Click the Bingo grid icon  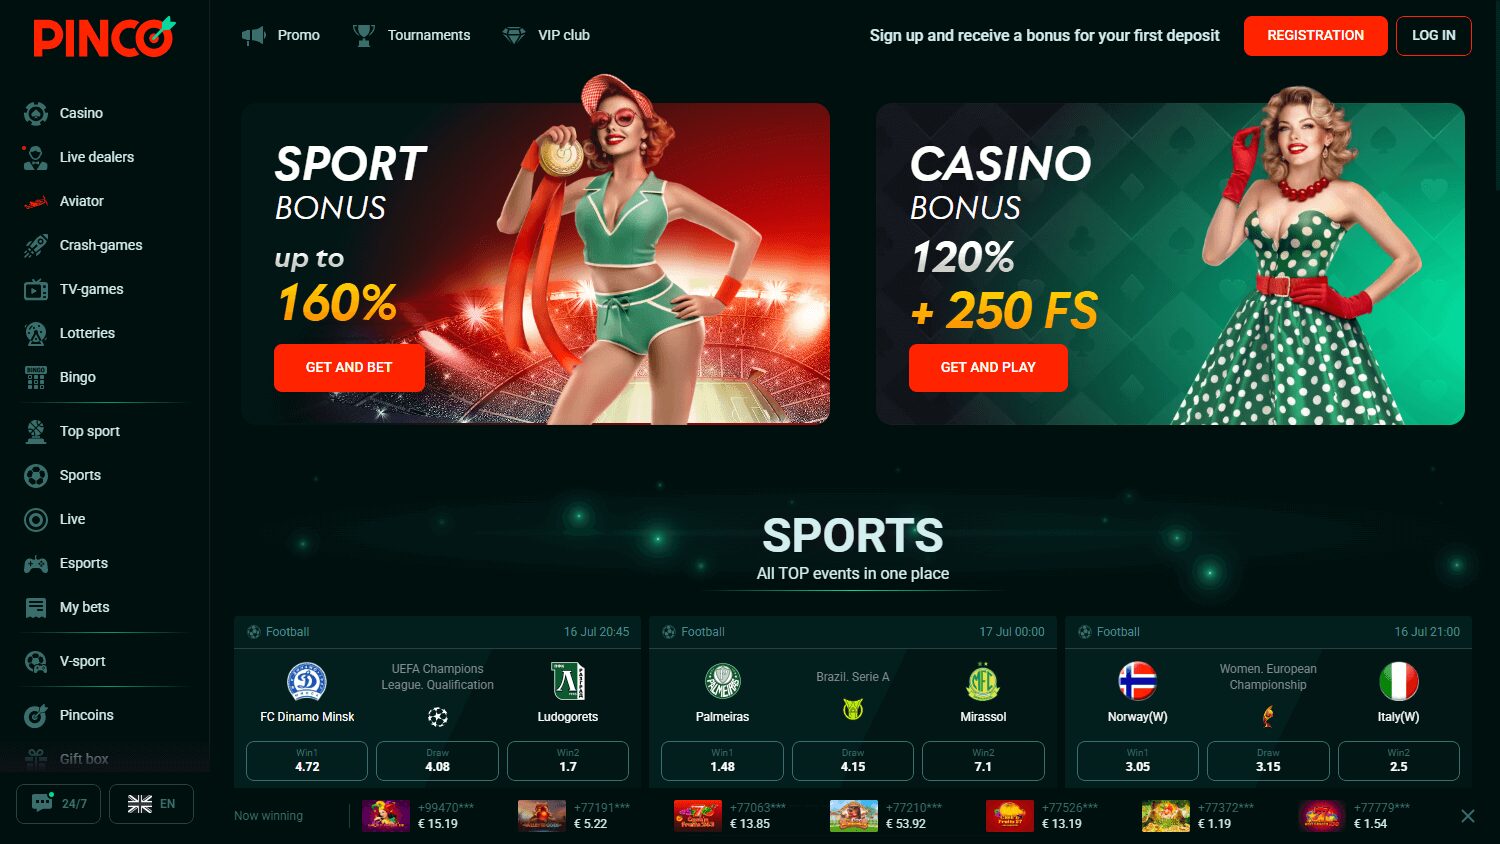[x=36, y=377]
